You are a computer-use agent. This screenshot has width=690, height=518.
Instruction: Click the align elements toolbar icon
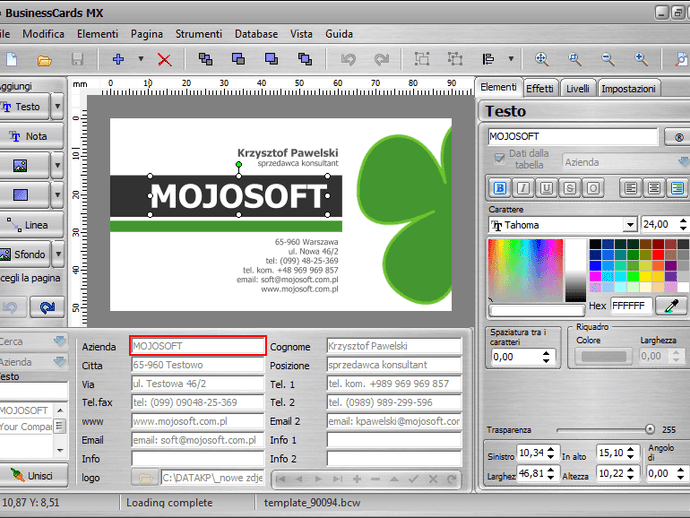pos(488,59)
